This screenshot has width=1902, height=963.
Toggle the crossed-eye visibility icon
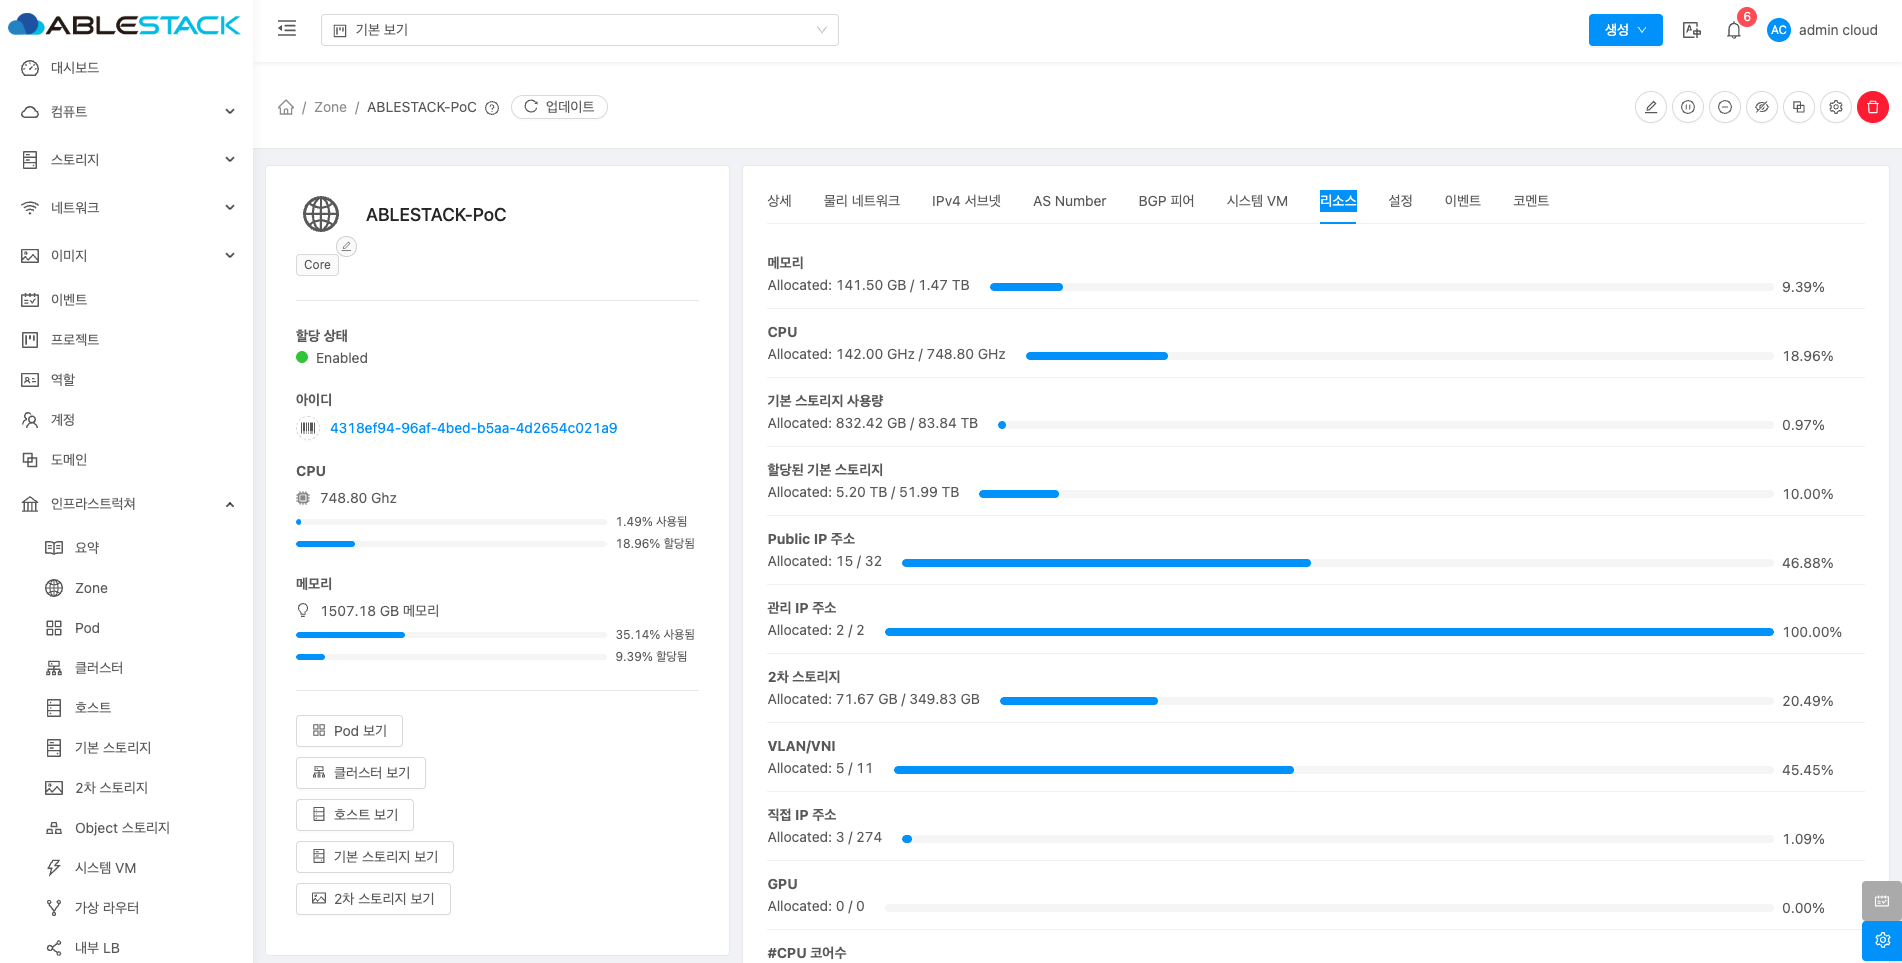point(1761,107)
